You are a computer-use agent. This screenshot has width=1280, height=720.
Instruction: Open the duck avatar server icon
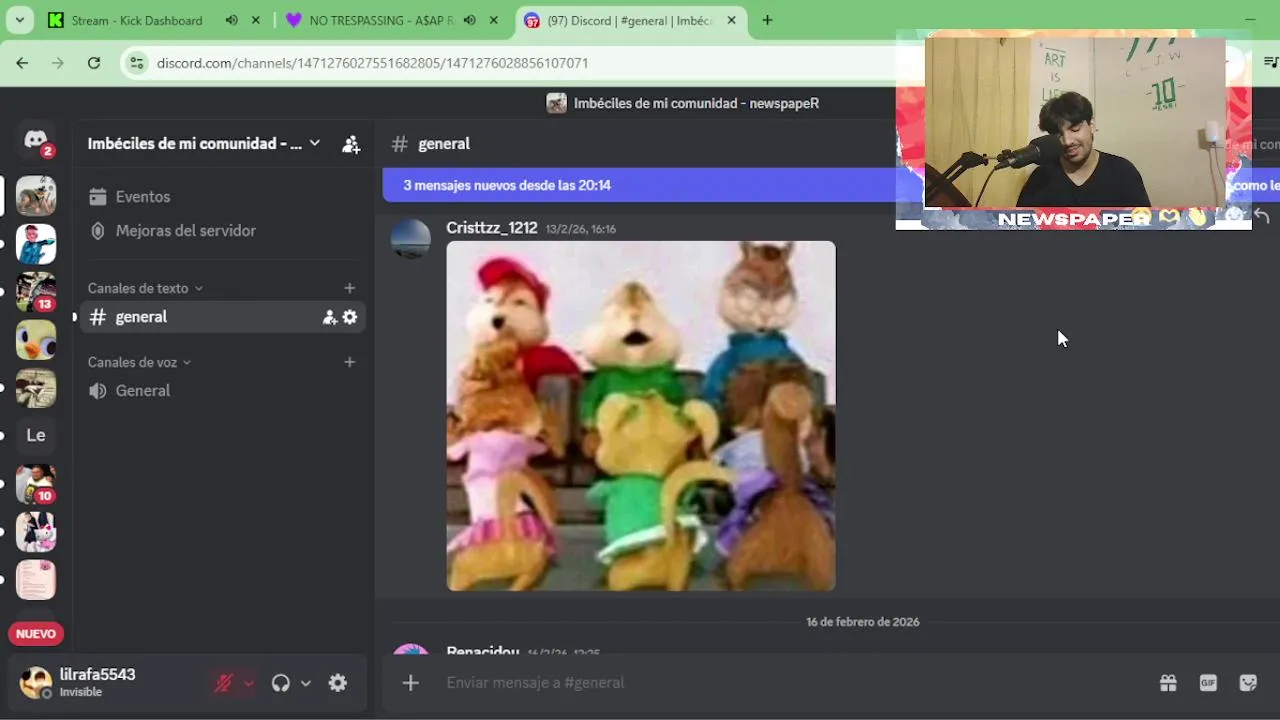[x=36, y=340]
